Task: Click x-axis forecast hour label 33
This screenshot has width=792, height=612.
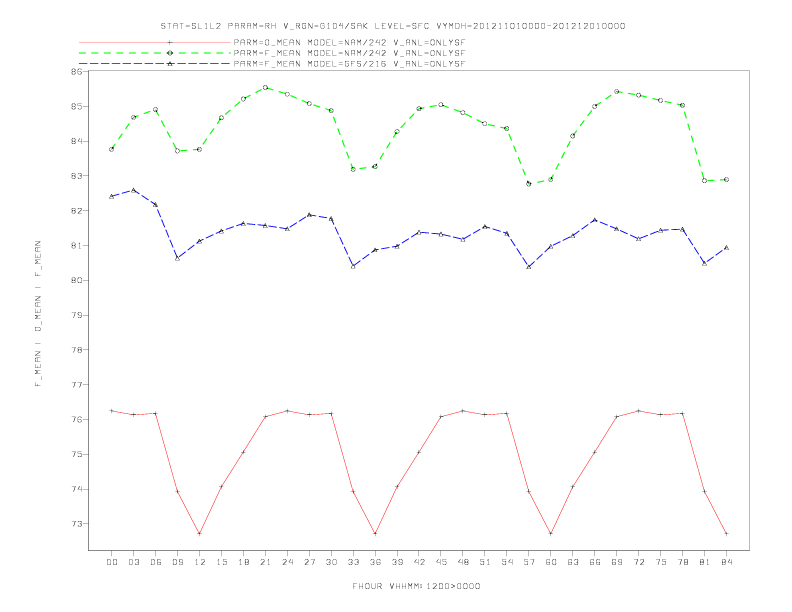Action: point(354,562)
